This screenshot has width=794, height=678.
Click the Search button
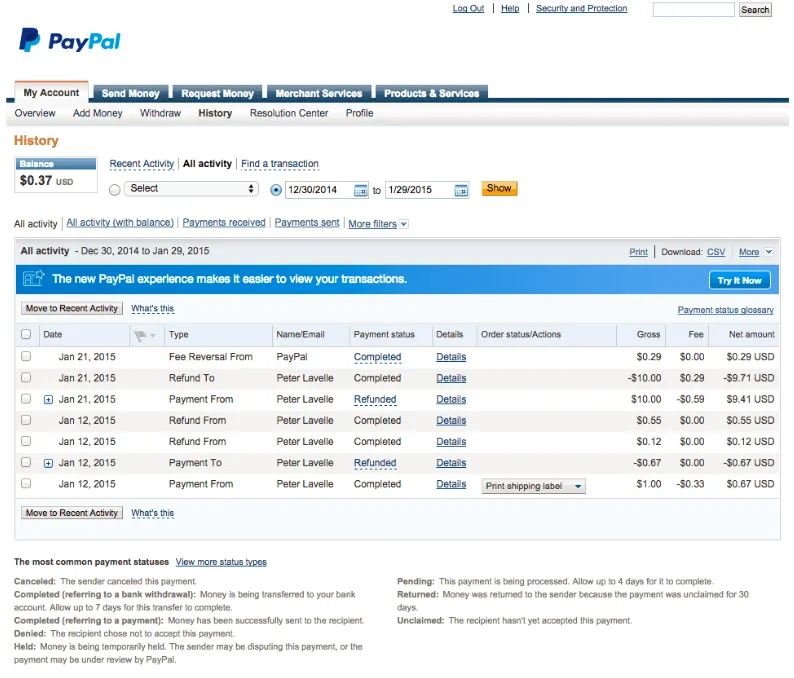coord(755,10)
